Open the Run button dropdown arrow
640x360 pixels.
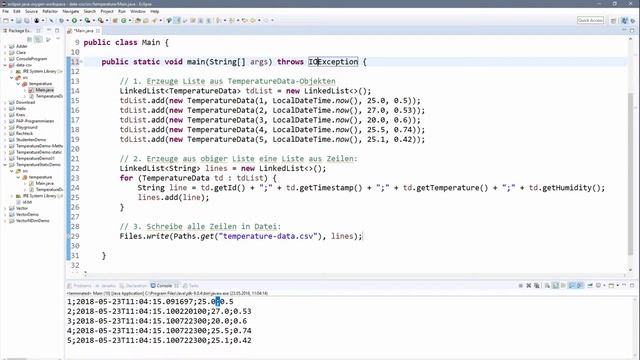point(80,20)
